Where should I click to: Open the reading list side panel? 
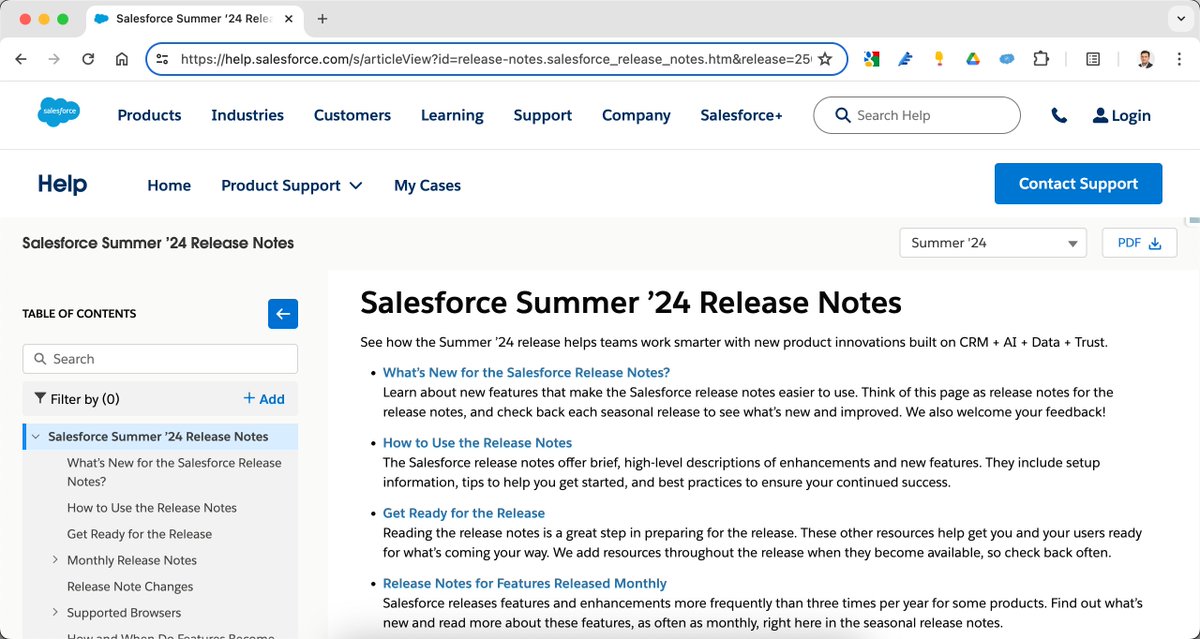pyautogui.click(x=1093, y=59)
